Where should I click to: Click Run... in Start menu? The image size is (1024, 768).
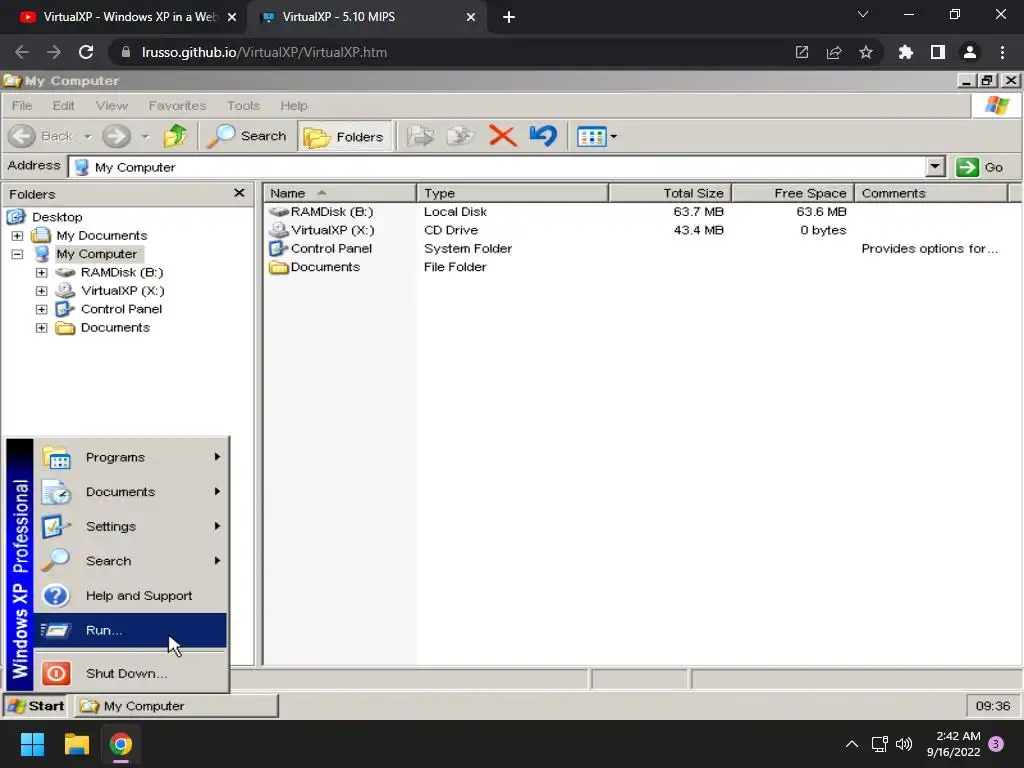pos(131,630)
